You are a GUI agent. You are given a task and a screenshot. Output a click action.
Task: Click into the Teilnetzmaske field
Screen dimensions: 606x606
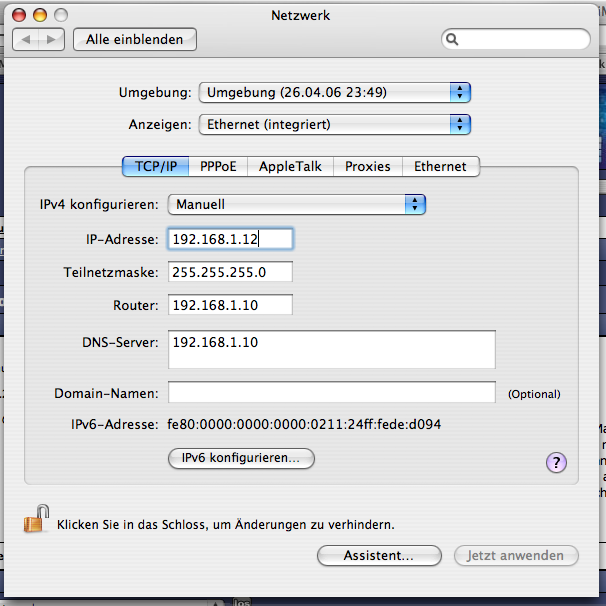tap(230, 272)
